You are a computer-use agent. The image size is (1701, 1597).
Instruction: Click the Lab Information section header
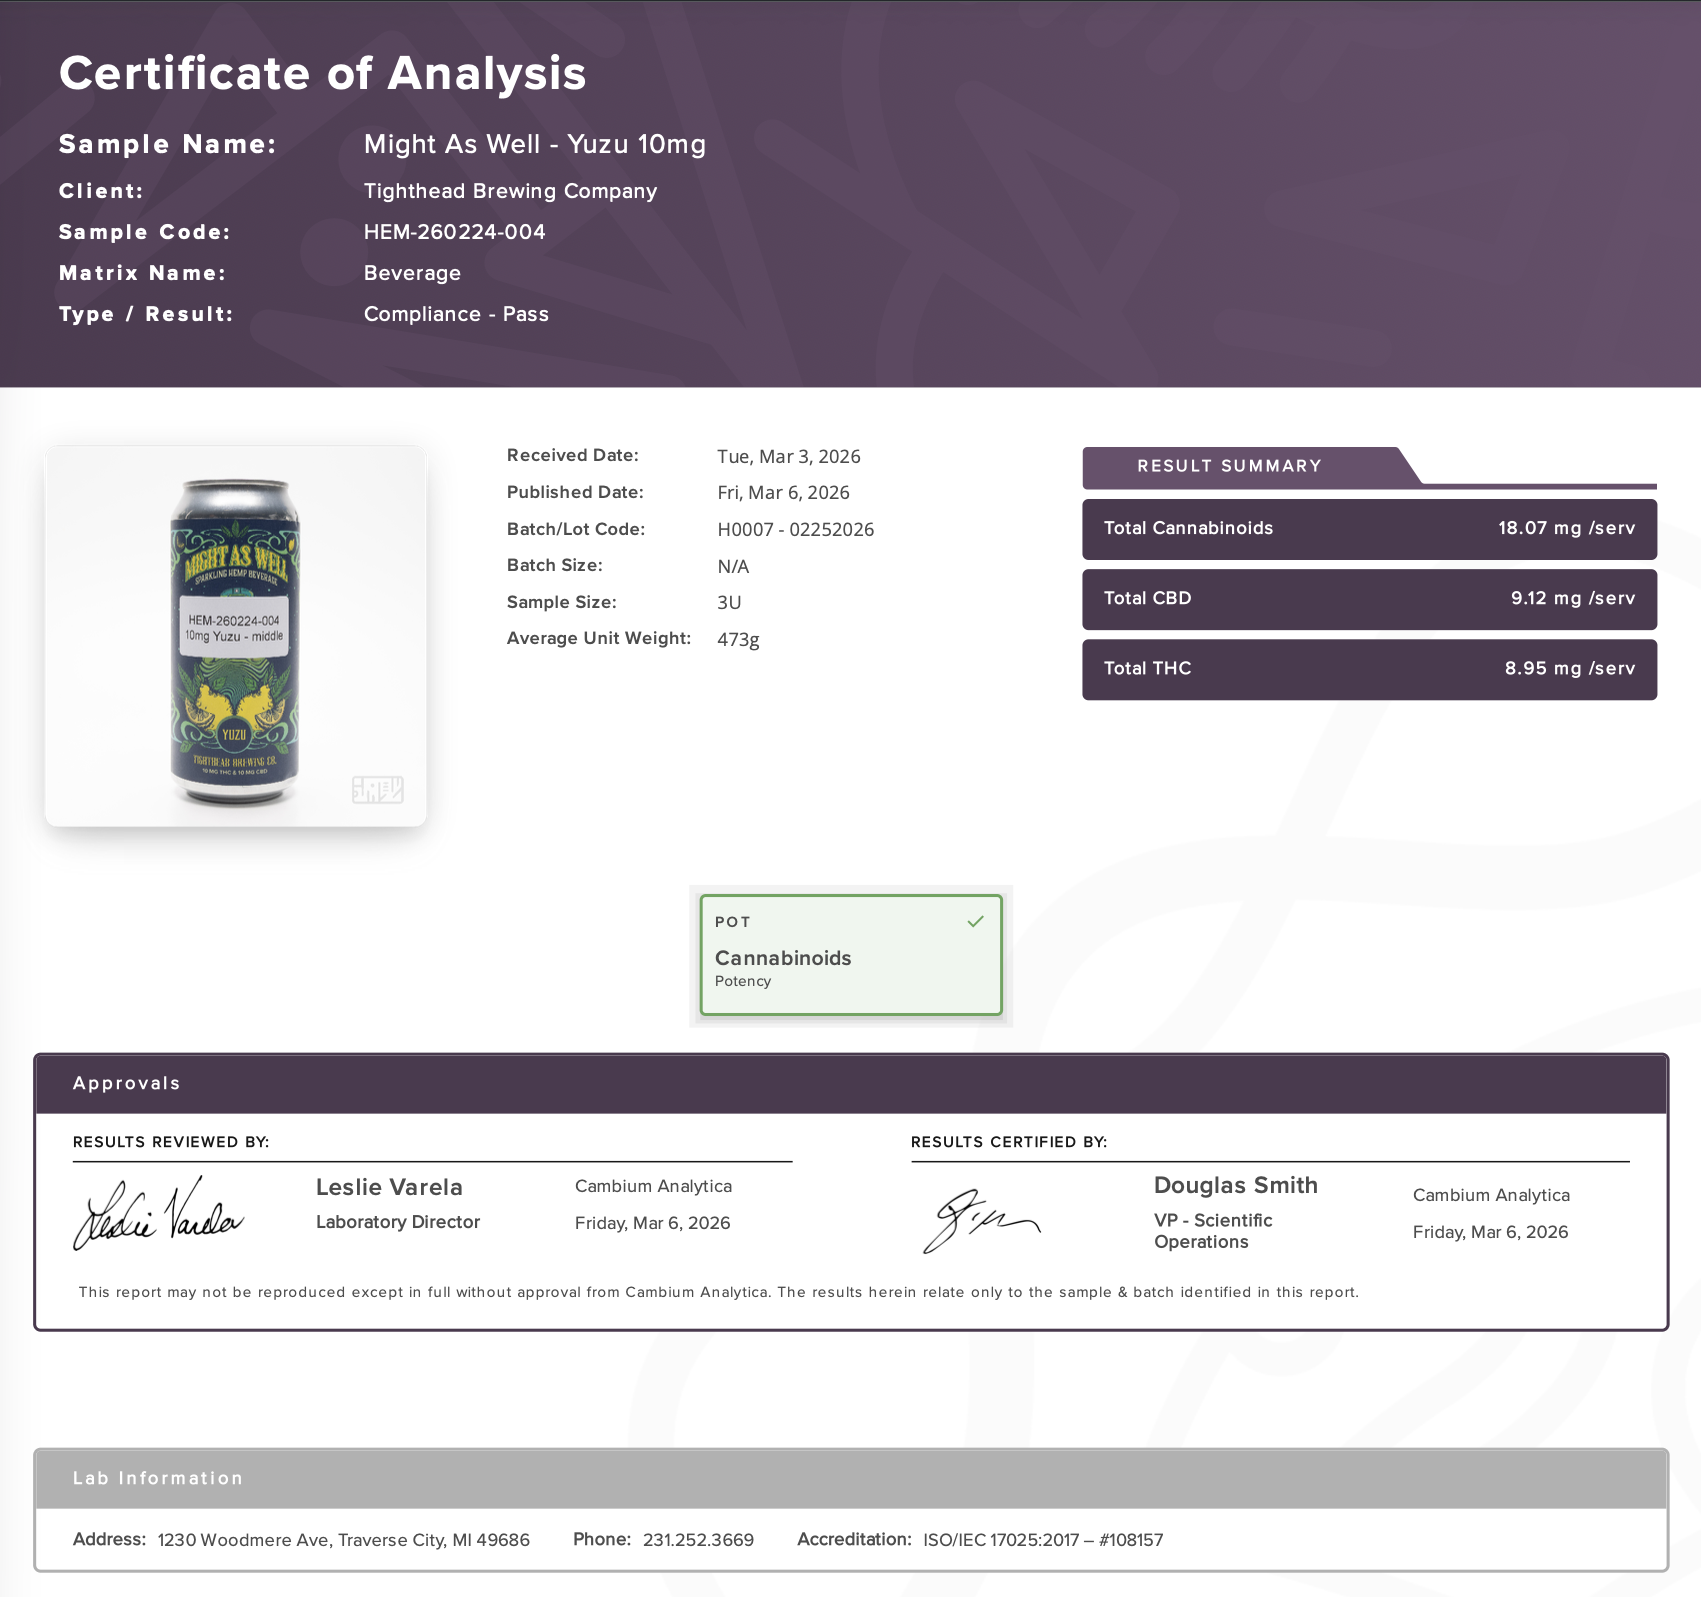click(x=851, y=1479)
